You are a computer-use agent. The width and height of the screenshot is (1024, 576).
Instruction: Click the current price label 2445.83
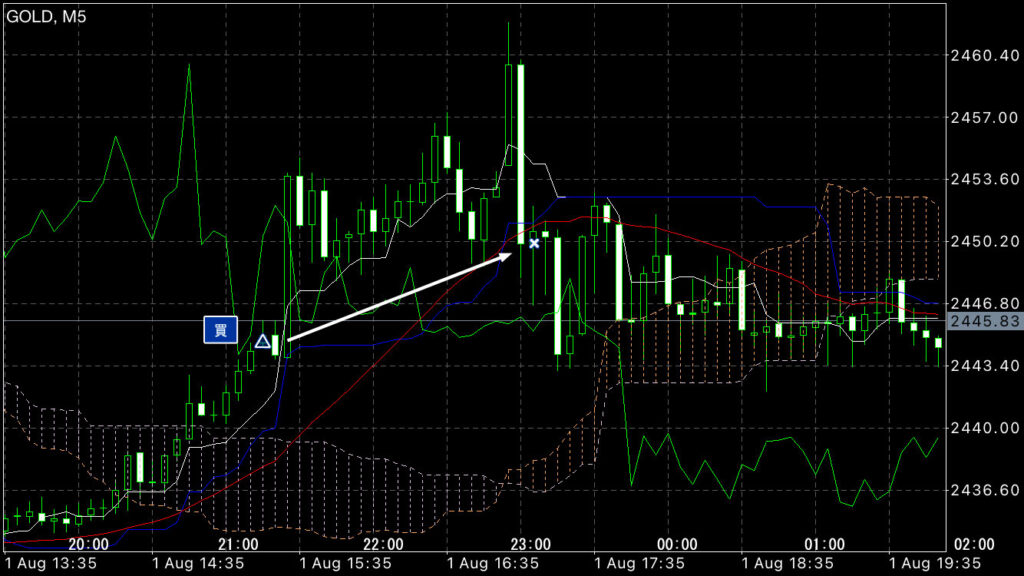point(985,321)
